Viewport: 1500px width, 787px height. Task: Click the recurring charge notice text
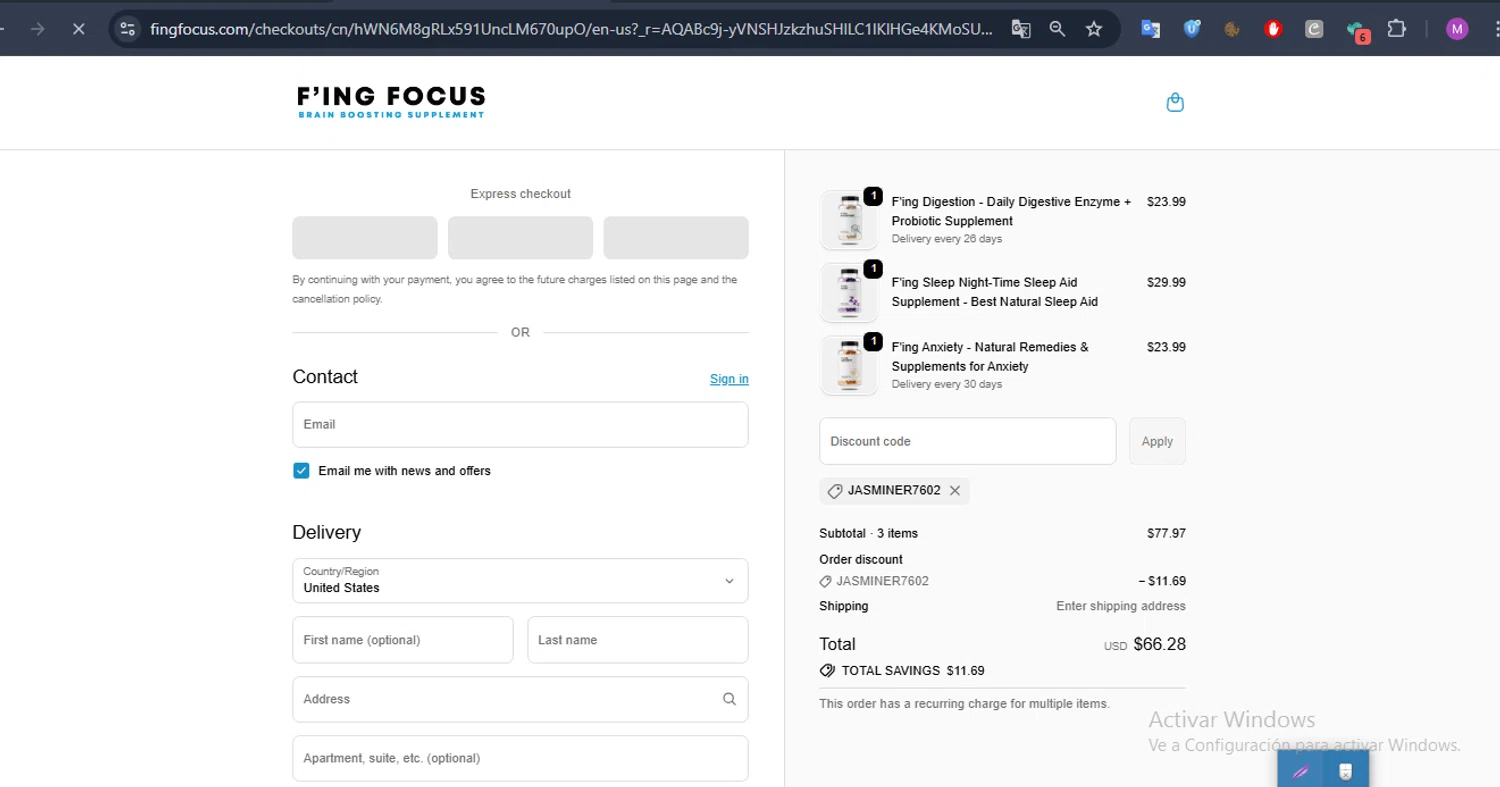click(x=964, y=704)
